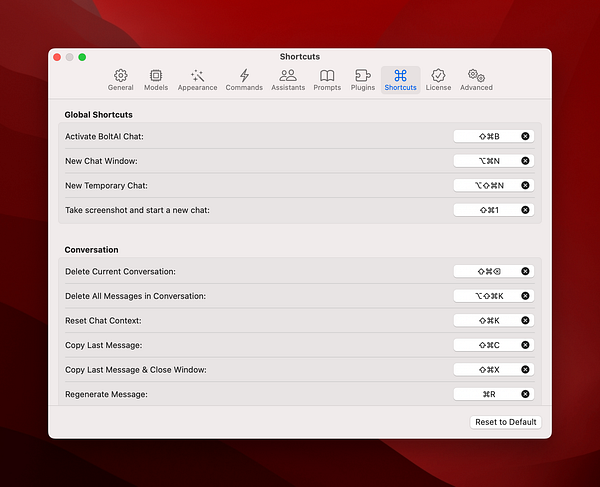
Task: Clear the Activate BoltAI Chat shortcut
Action: pyautogui.click(x=525, y=136)
